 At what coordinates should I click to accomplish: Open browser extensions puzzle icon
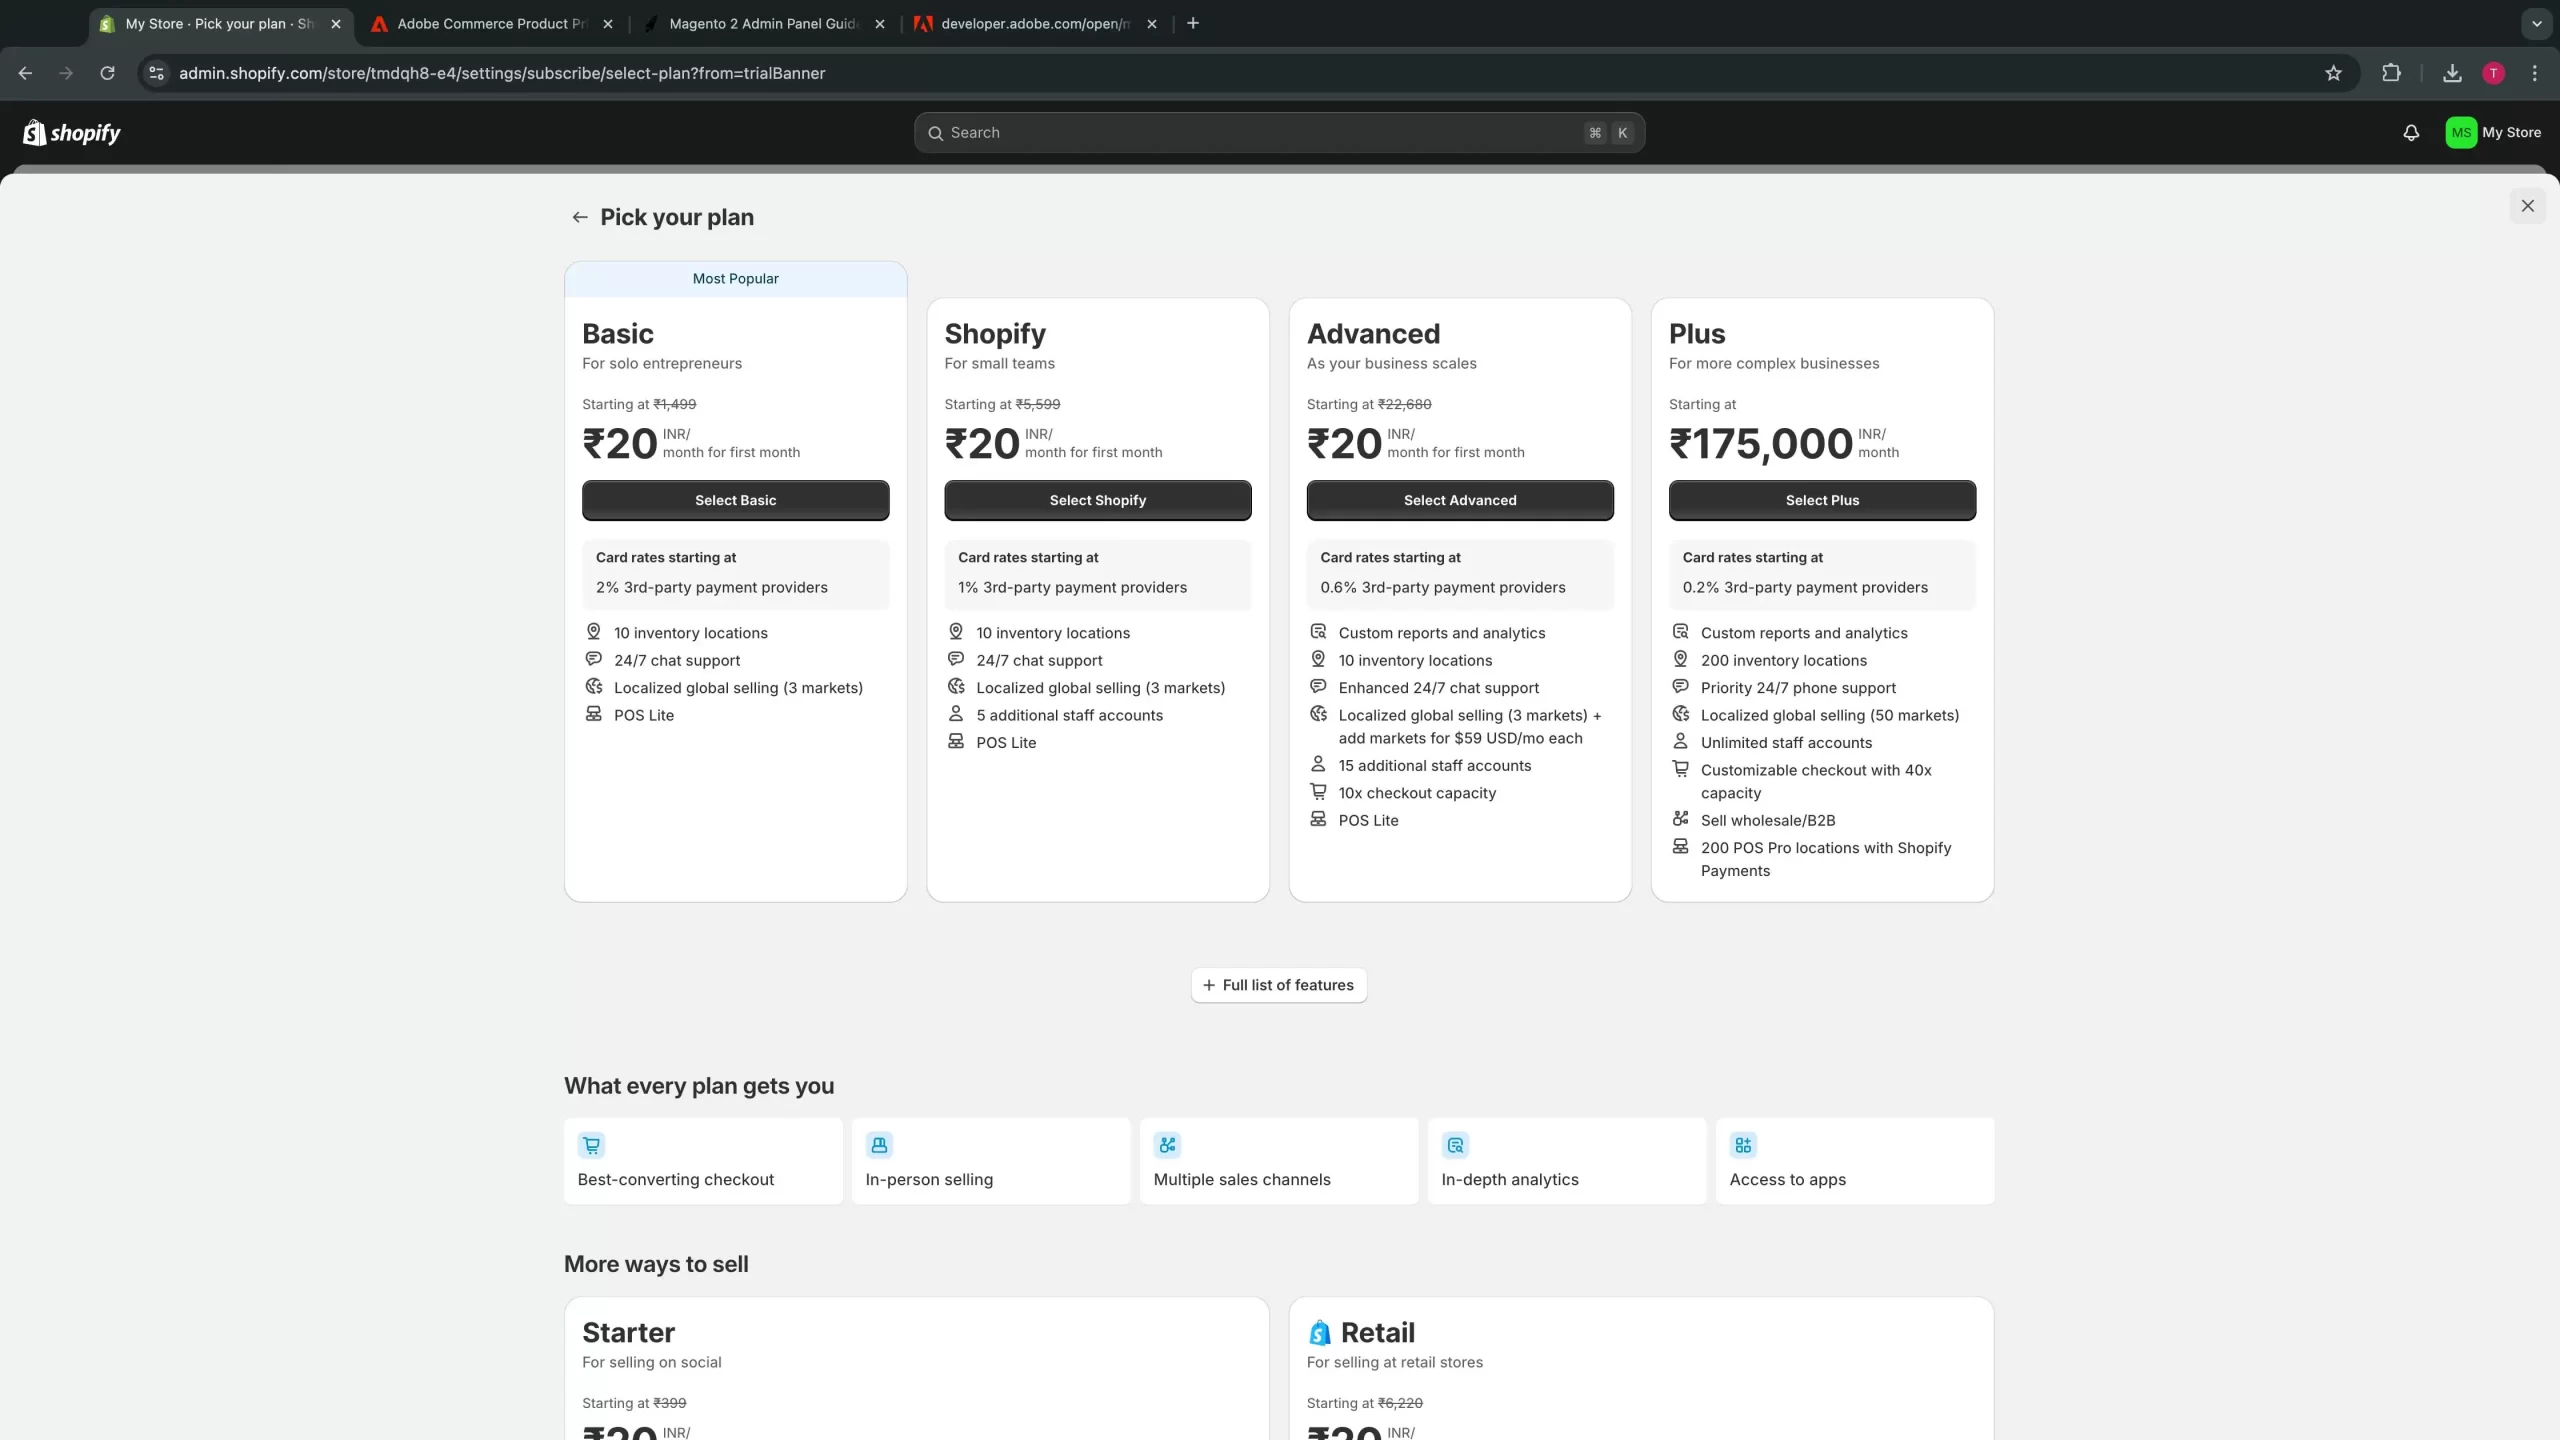pyautogui.click(x=2391, y=73)
